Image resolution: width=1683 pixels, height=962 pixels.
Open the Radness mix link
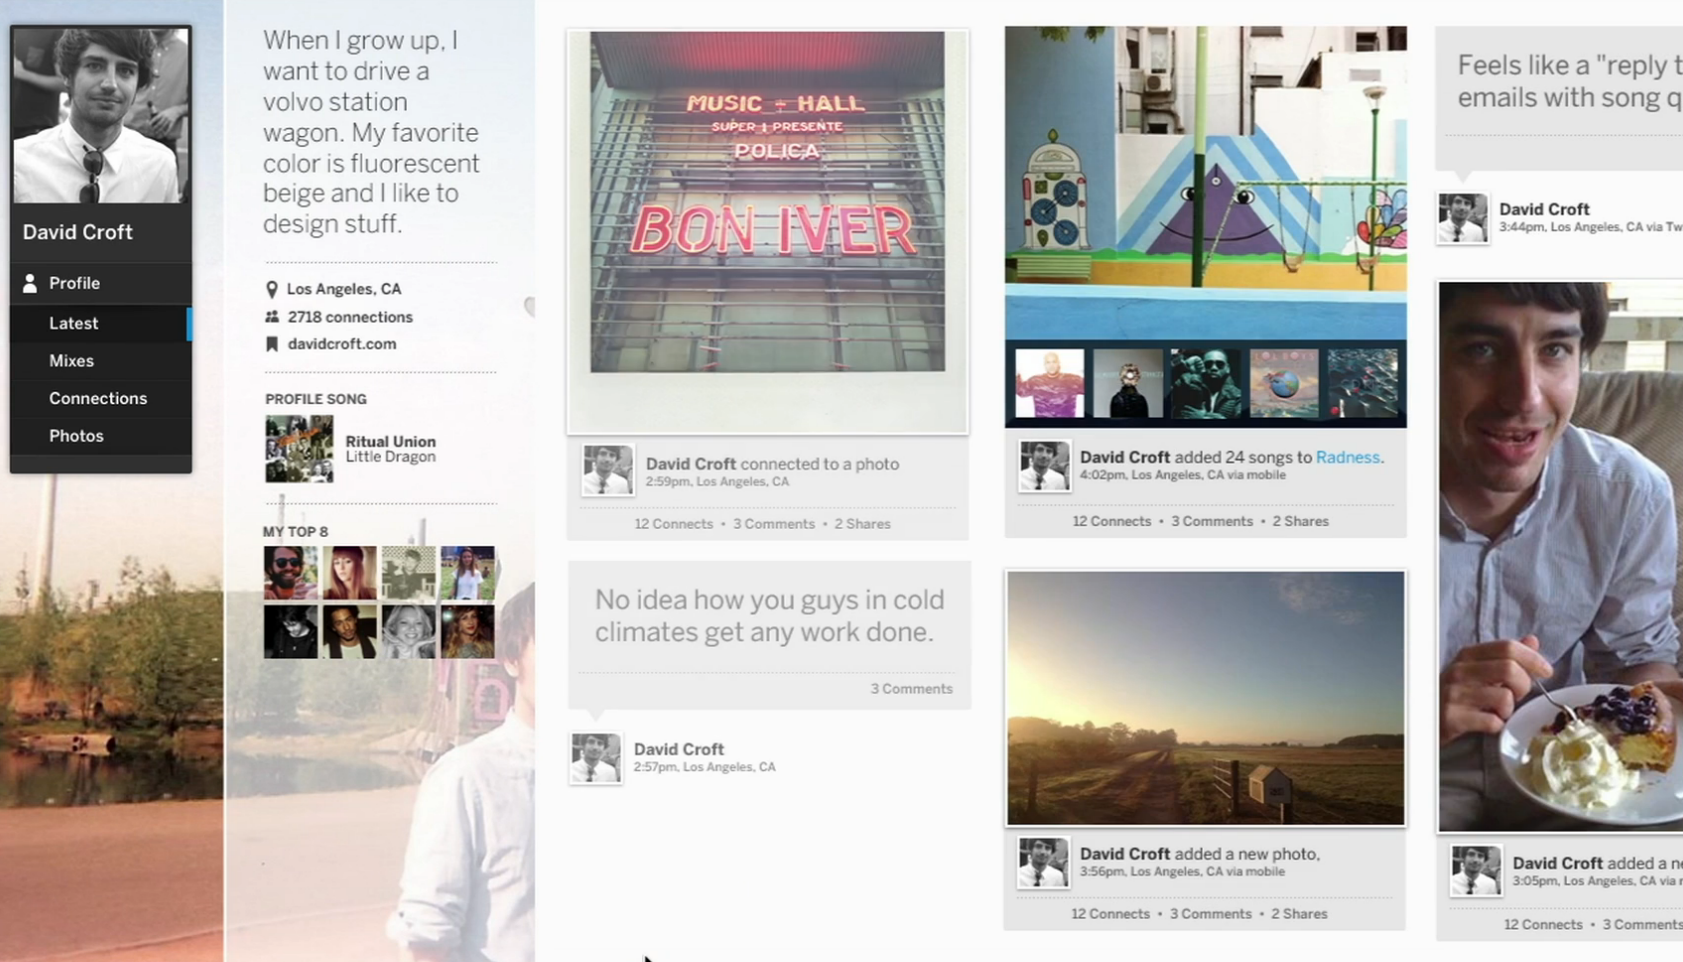coord(1347,457)
